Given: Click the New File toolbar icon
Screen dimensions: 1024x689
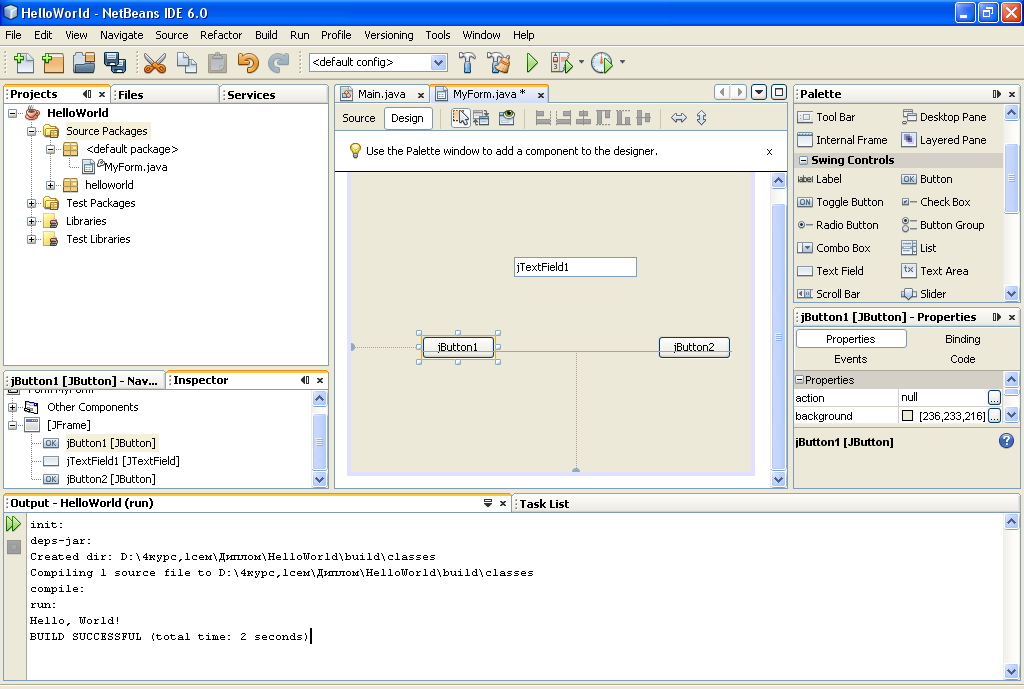Looking at the screenshot, I should click(24, 62).
